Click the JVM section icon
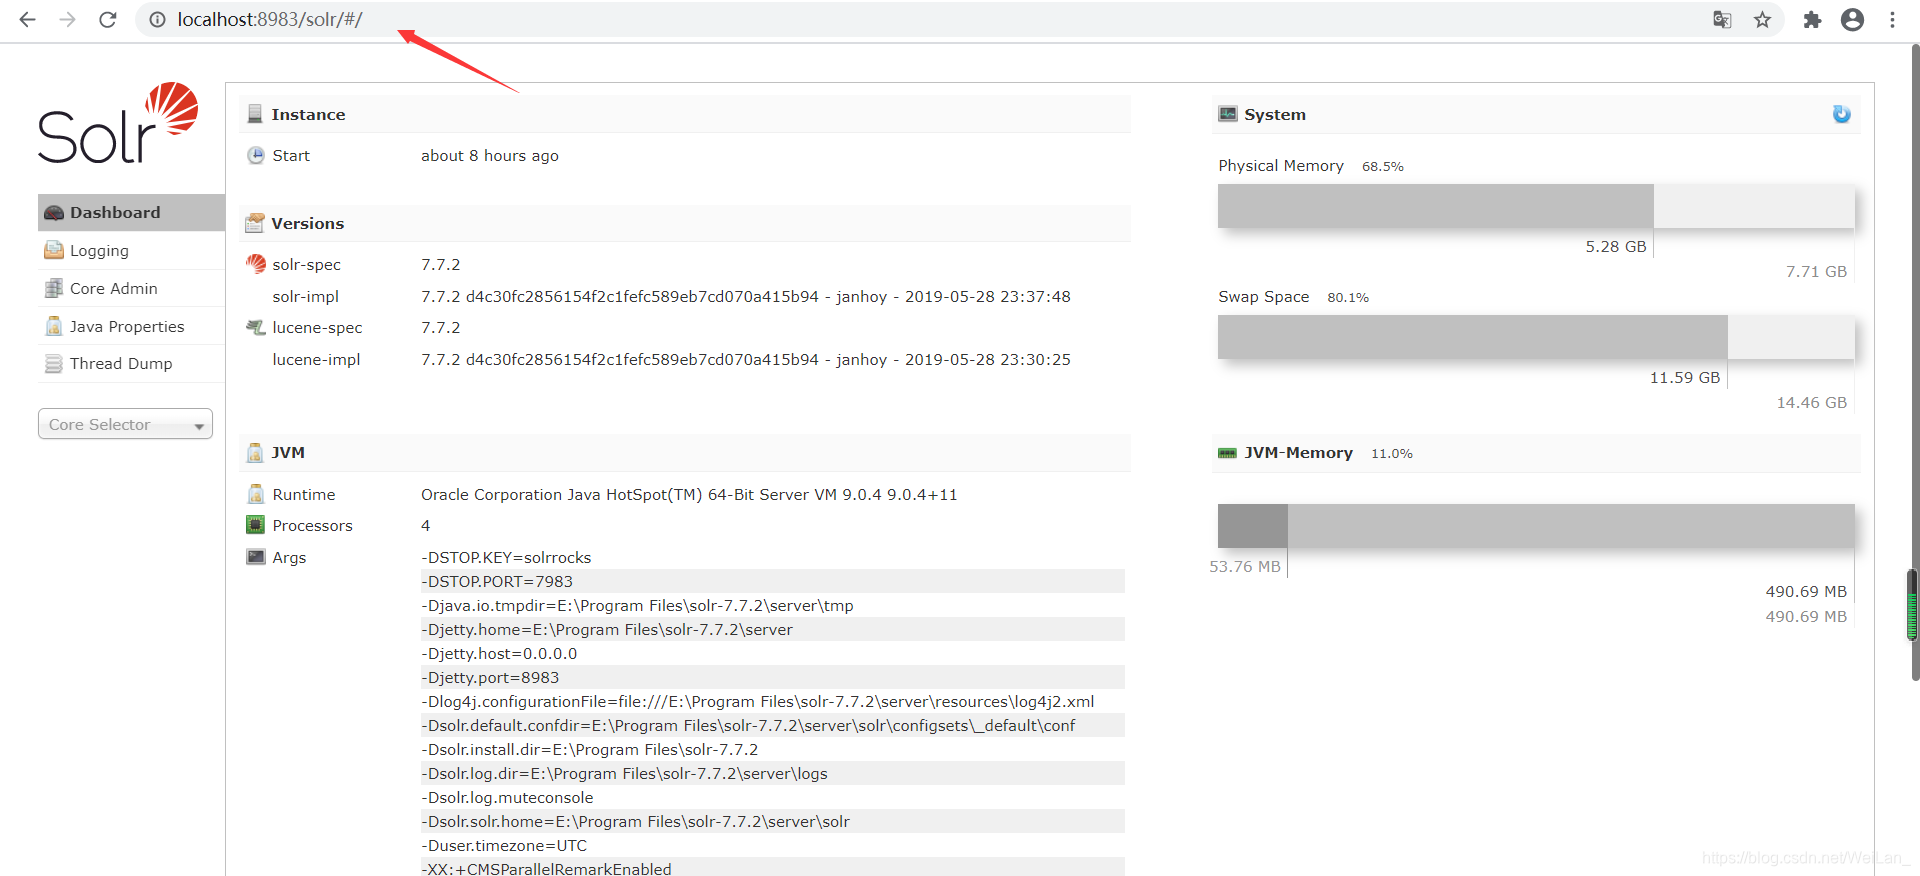 pos(255,452)
